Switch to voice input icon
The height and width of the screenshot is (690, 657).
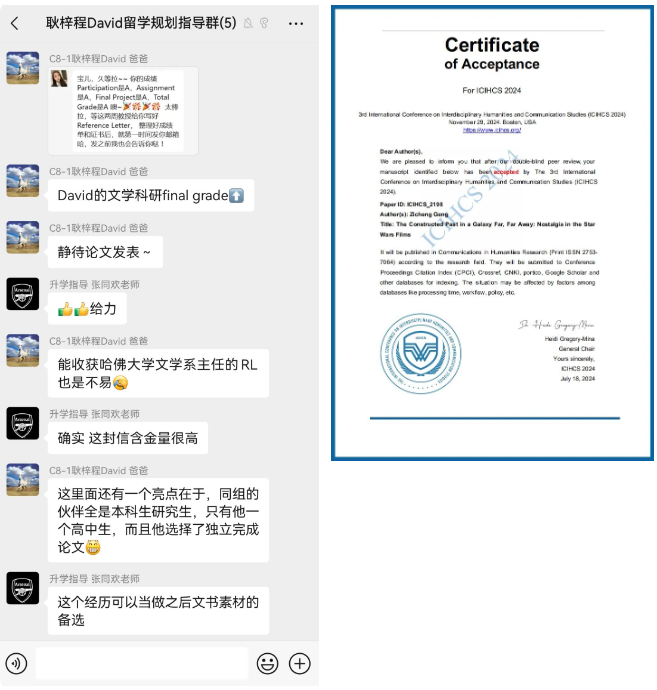point(16,663)
